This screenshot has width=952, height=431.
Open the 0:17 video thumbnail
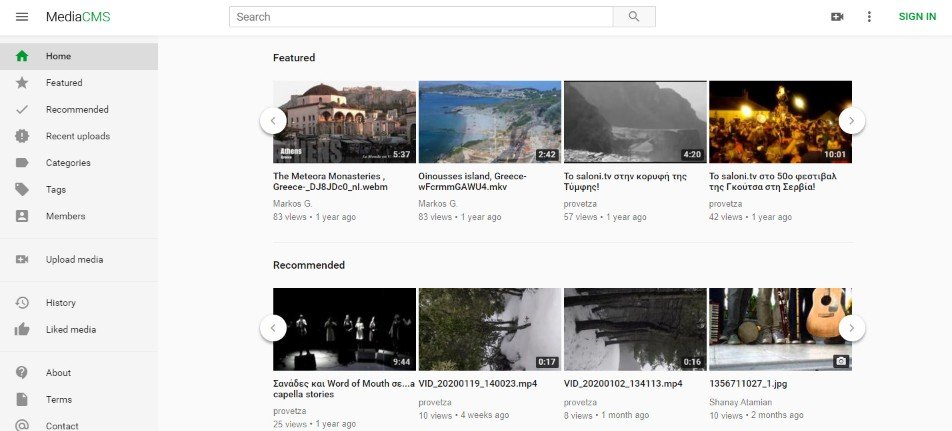click(489, 329)
